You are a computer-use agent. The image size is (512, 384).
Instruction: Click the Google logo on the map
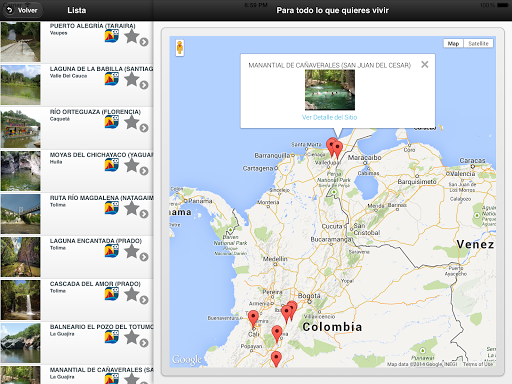(x=187, y=360)
